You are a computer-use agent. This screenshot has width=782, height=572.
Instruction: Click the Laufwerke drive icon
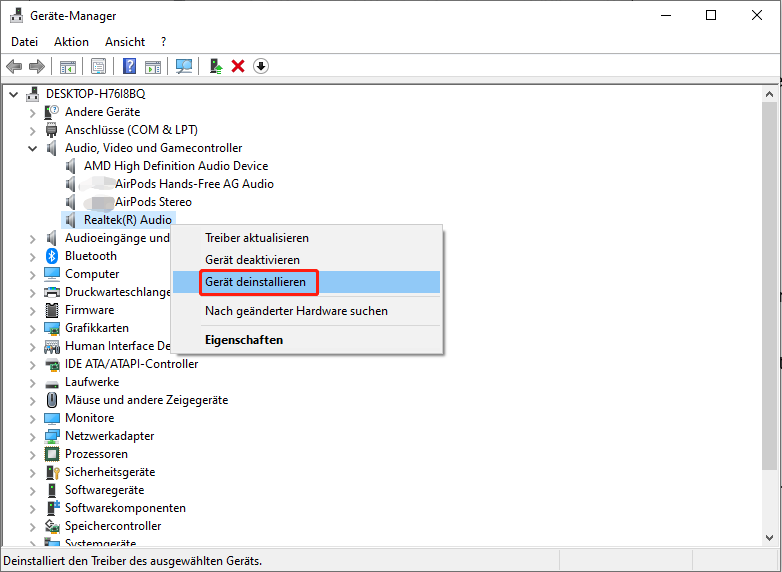click(52, 383)
